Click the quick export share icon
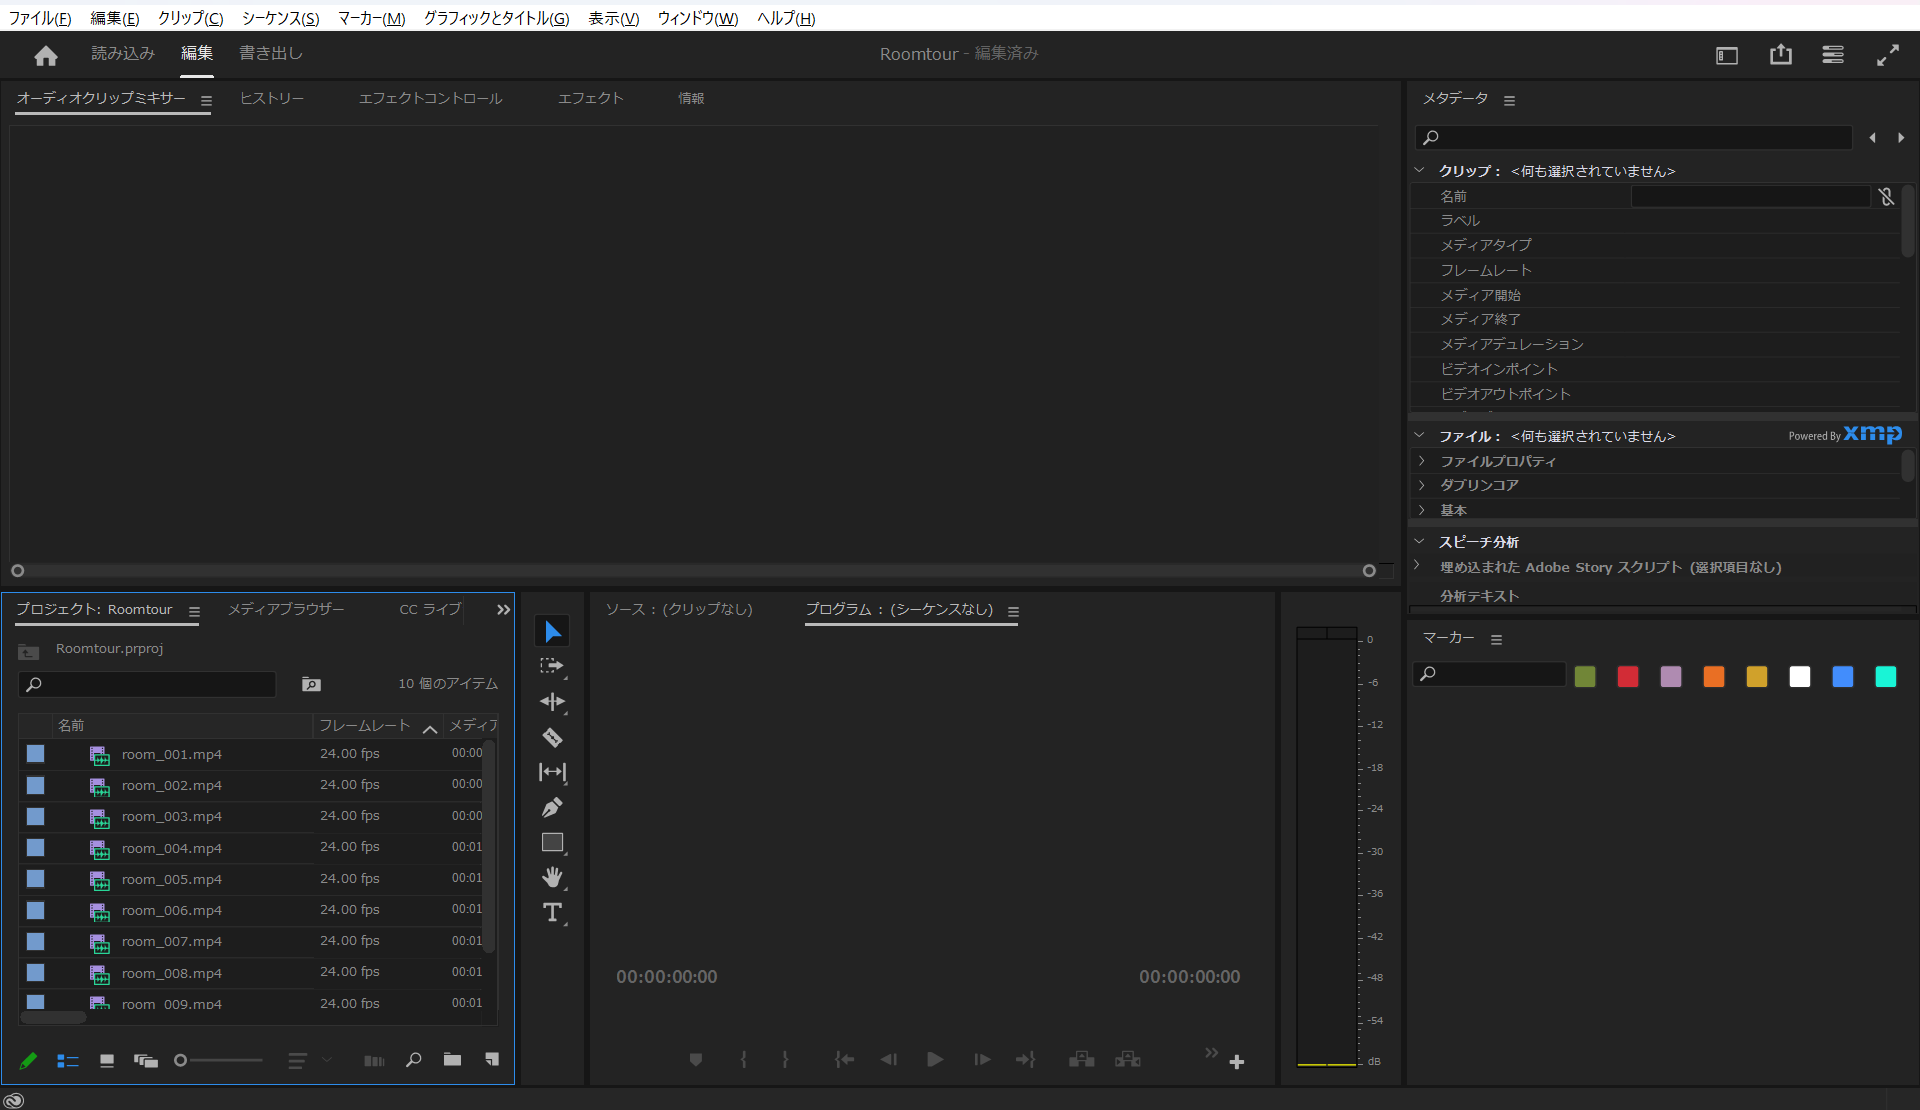 pyautogui.click(x=1781, y=55)
